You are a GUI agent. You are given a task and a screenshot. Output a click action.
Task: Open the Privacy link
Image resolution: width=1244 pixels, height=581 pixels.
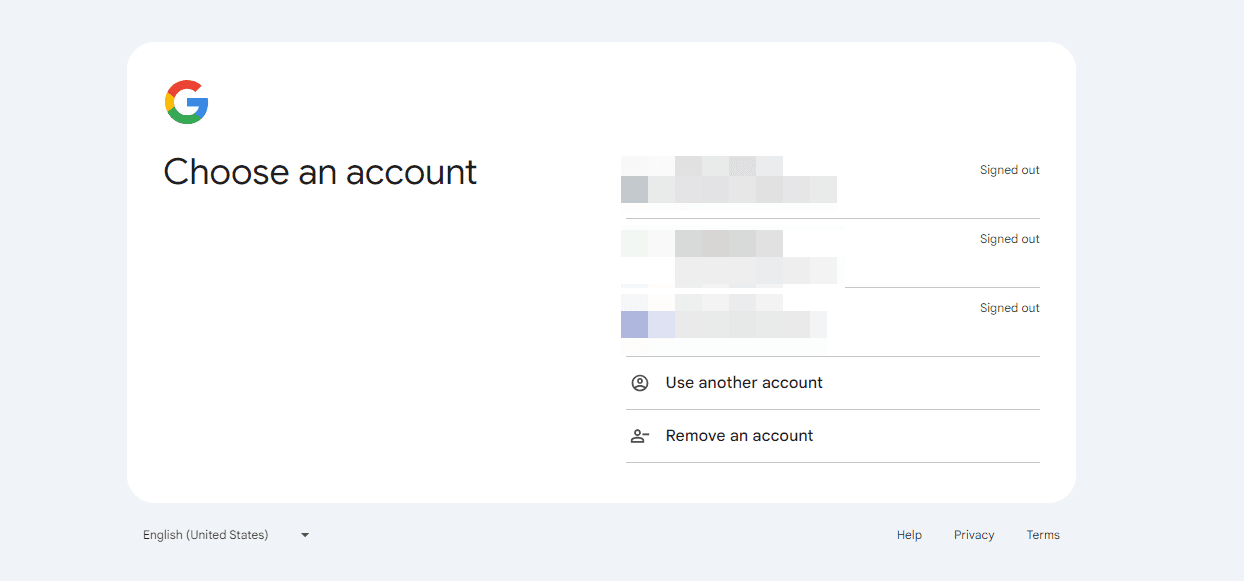(x=973, y=534)
